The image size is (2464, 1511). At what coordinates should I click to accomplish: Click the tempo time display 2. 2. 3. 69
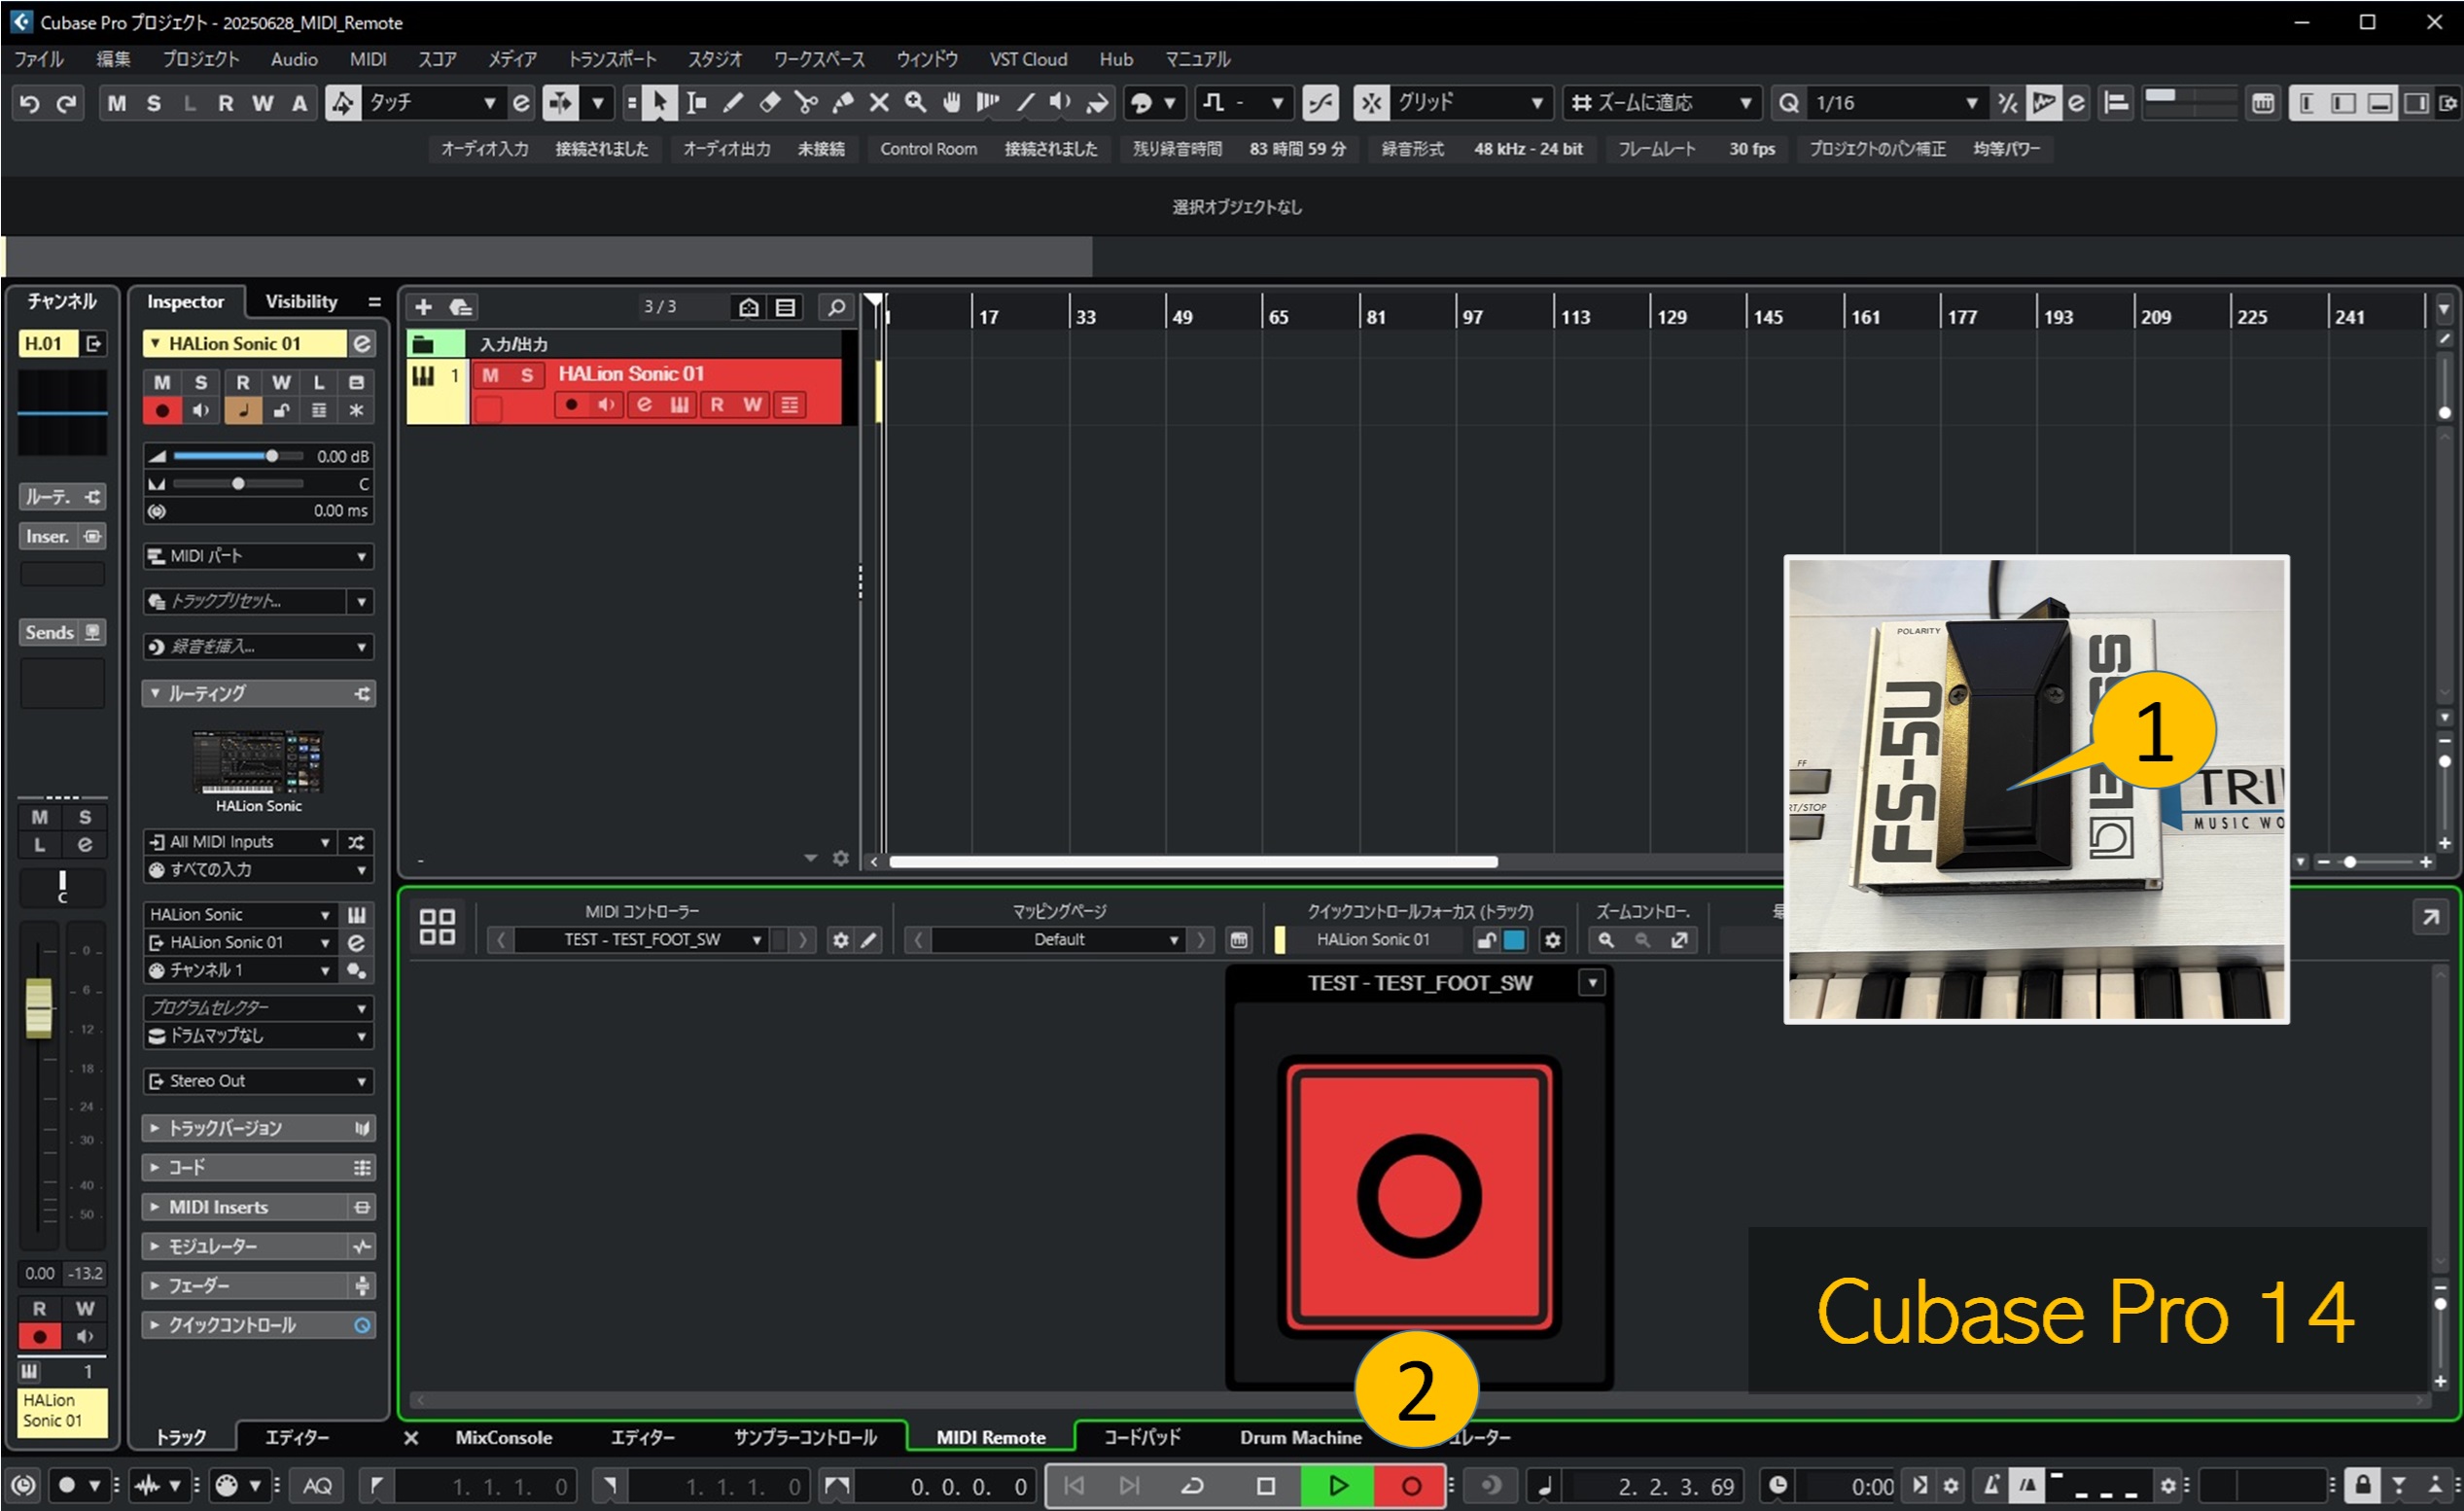(1674, 1487)
